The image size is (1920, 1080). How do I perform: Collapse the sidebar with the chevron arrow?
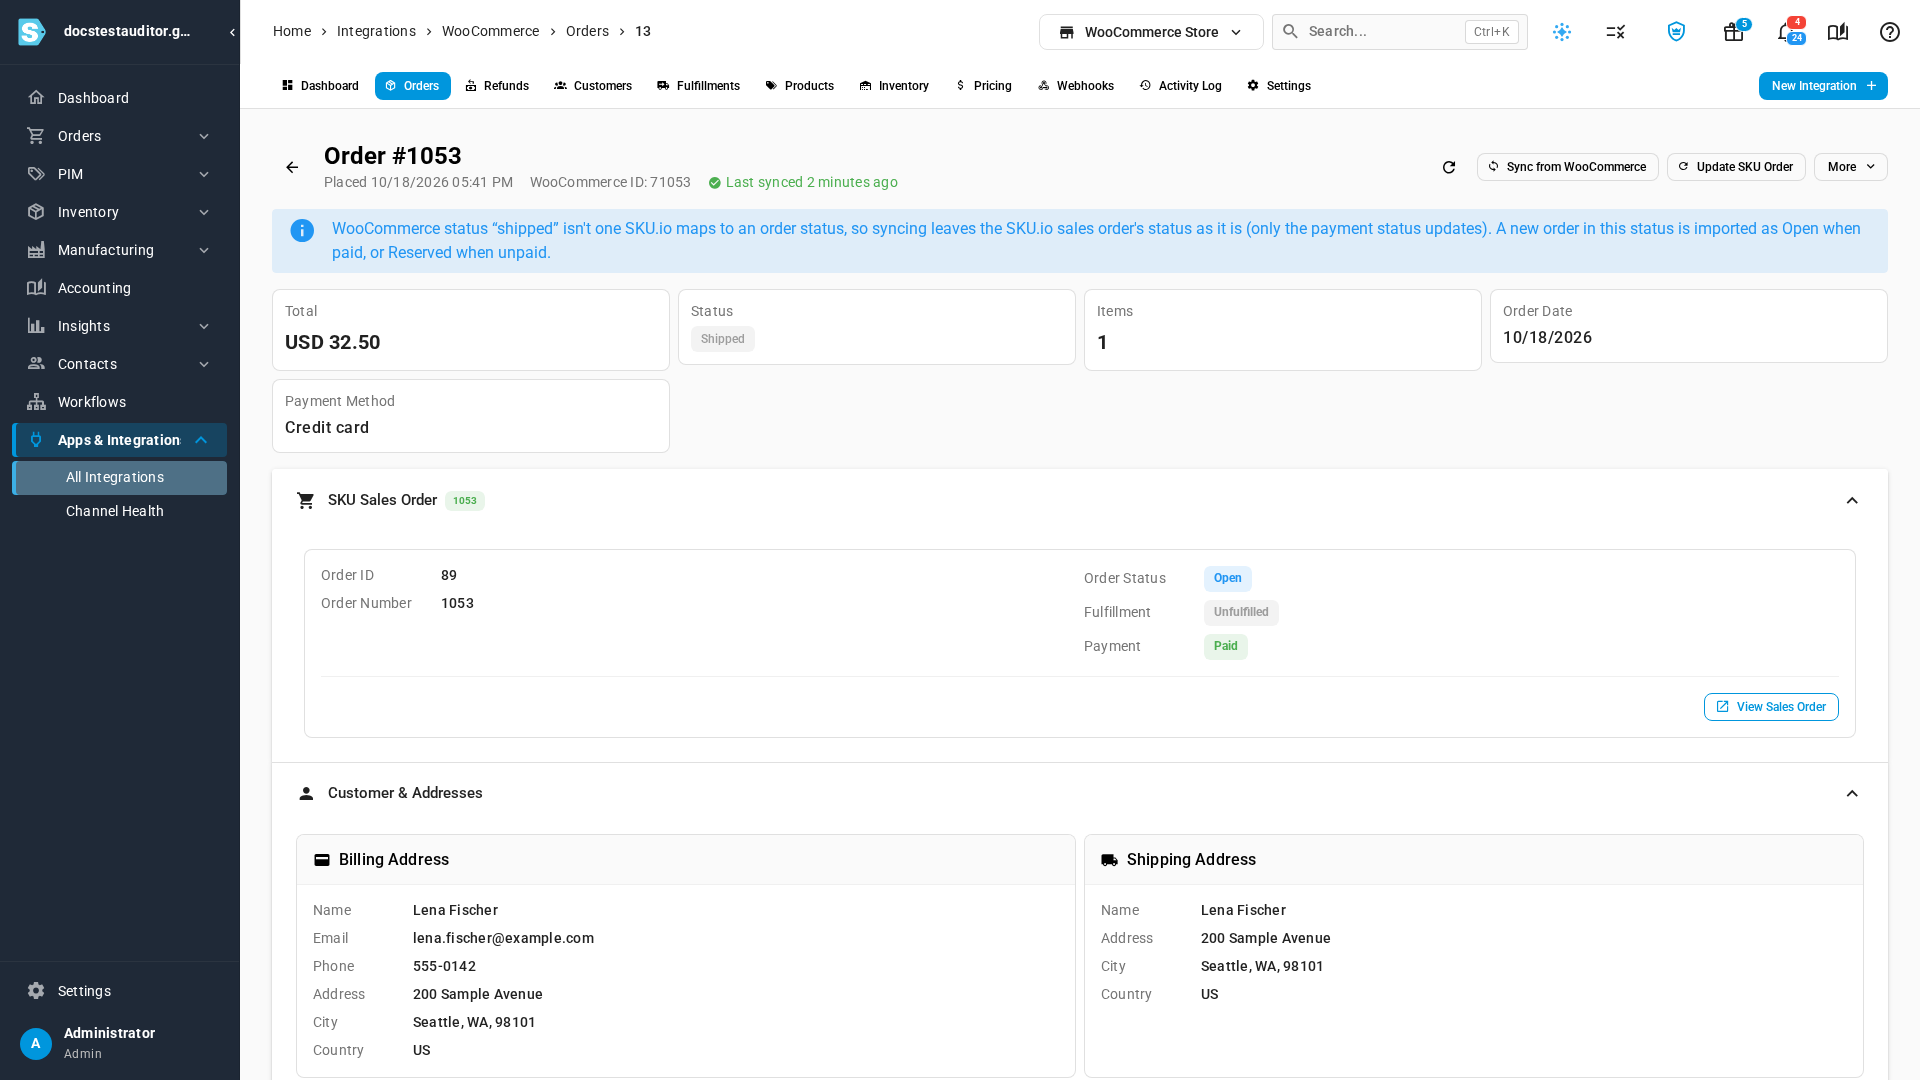pos(232,32)
